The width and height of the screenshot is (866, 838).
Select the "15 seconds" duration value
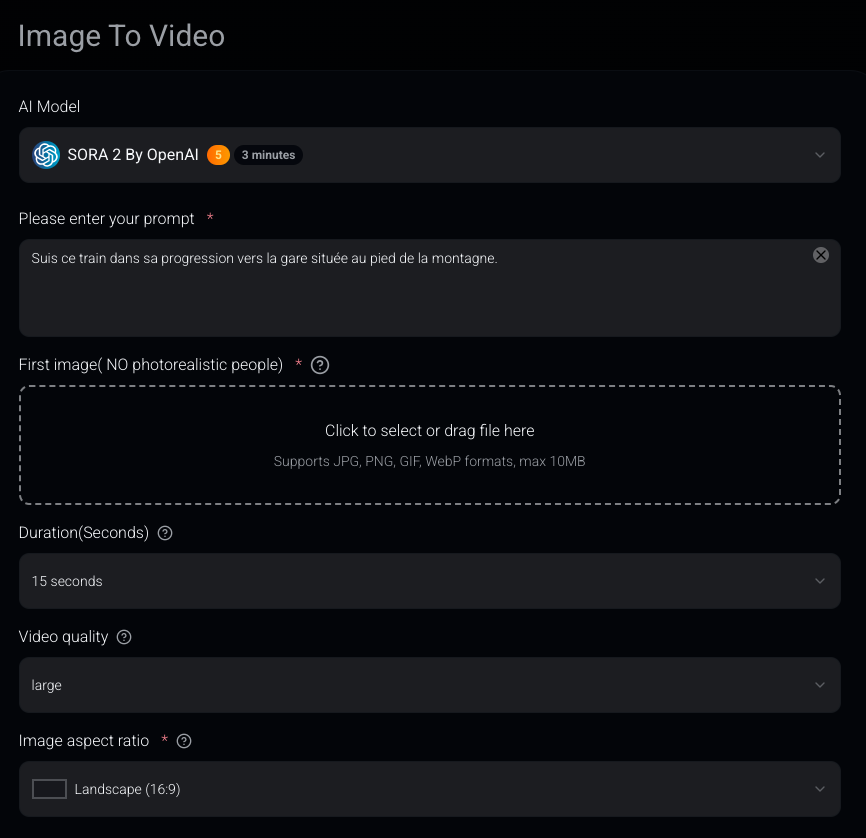pos(67,581)
